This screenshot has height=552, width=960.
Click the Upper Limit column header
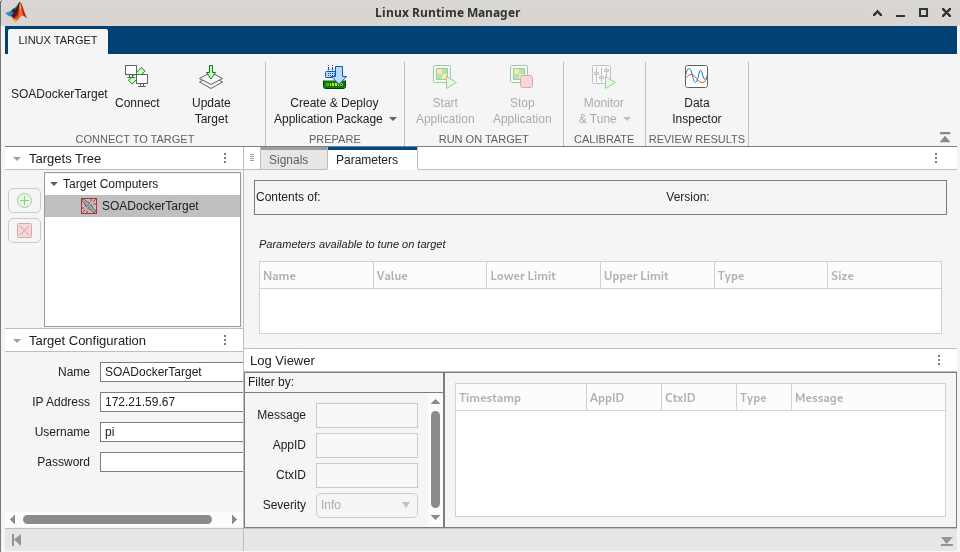click(x=657, y=275)
